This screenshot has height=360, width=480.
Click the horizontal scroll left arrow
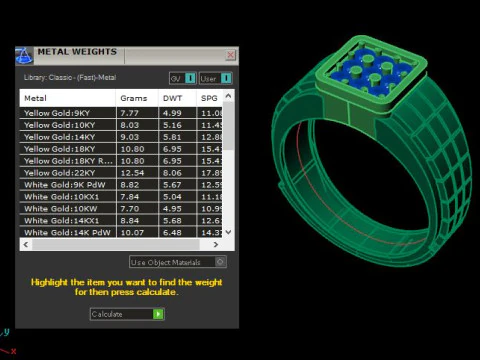pos(26,244)
